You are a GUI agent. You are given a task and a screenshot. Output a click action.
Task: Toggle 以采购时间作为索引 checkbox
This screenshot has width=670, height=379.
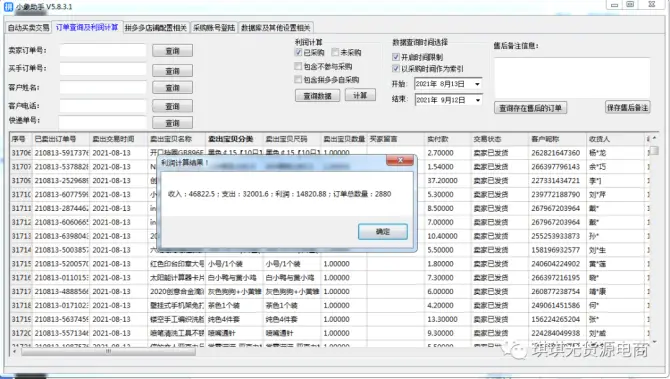tap(396, 68)
